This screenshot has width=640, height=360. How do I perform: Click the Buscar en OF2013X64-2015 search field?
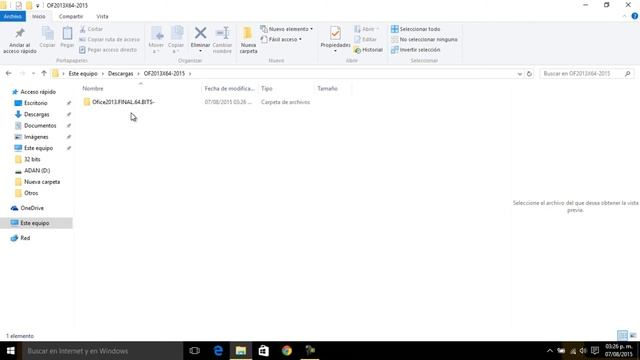pos(587,73)
